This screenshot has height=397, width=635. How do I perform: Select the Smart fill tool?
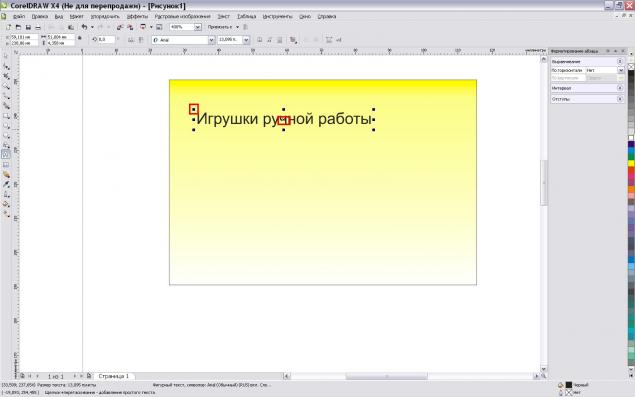(x=6, y=105)
